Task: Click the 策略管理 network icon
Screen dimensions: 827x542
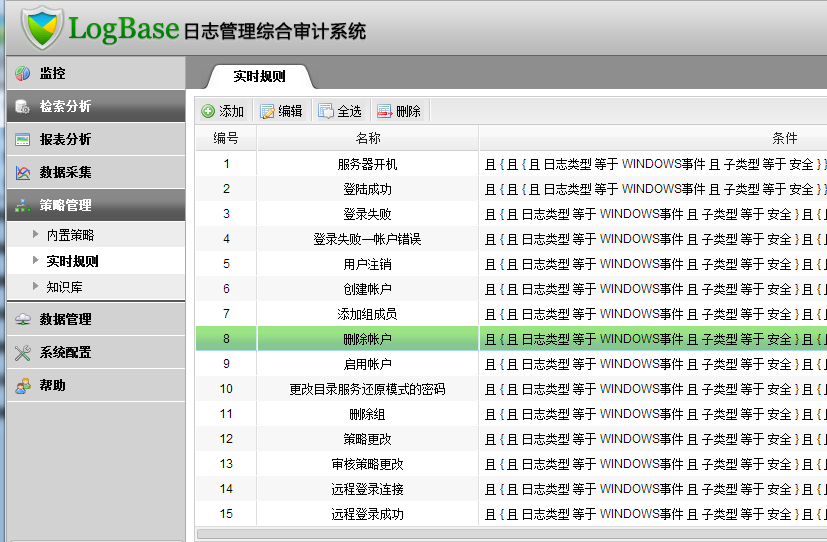Action: click(23, 206)
